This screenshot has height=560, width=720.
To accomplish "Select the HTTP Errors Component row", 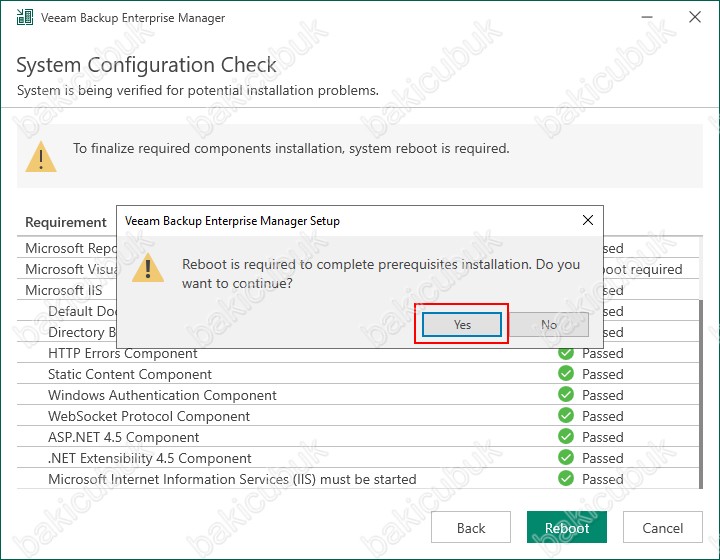I will tap(358, 353).
